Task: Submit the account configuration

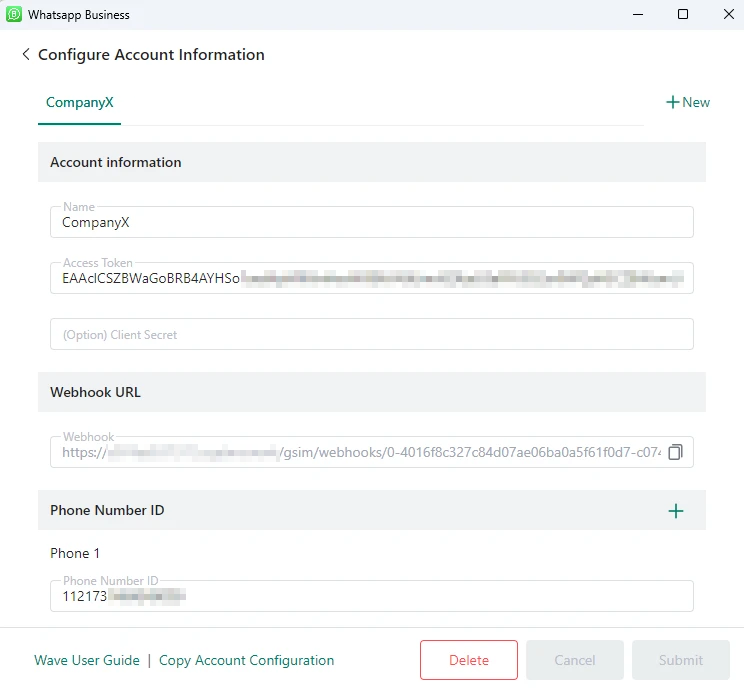Action: point(680,660)
